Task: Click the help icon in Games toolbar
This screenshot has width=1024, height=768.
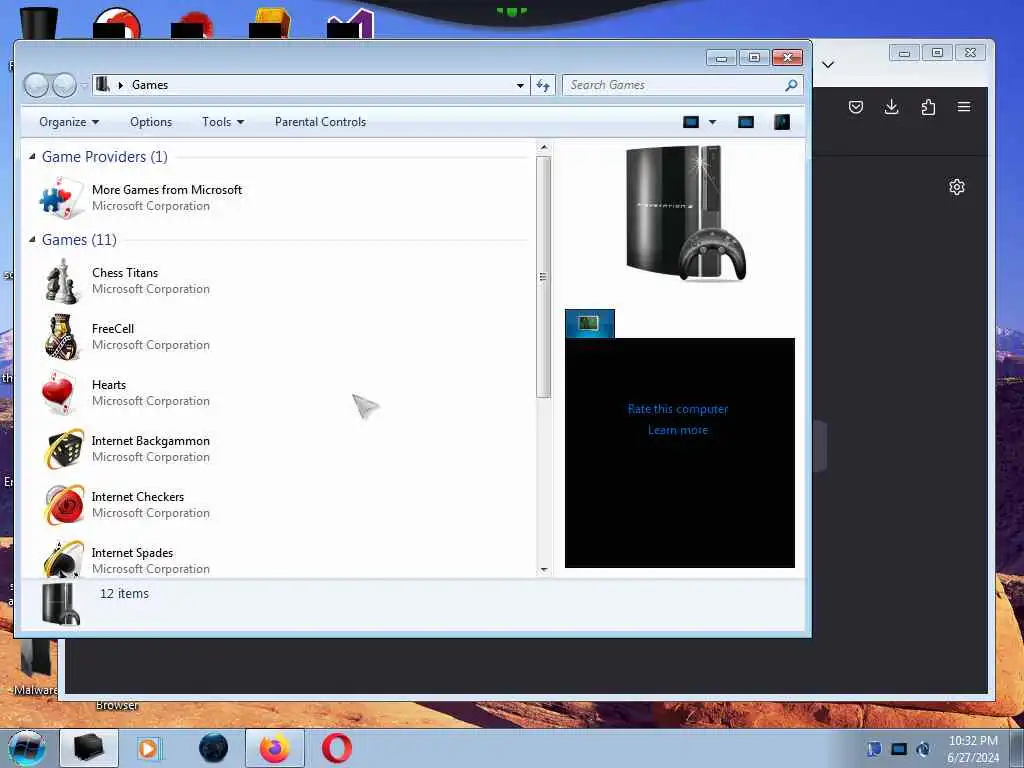Action: click(x=782, y=122)
